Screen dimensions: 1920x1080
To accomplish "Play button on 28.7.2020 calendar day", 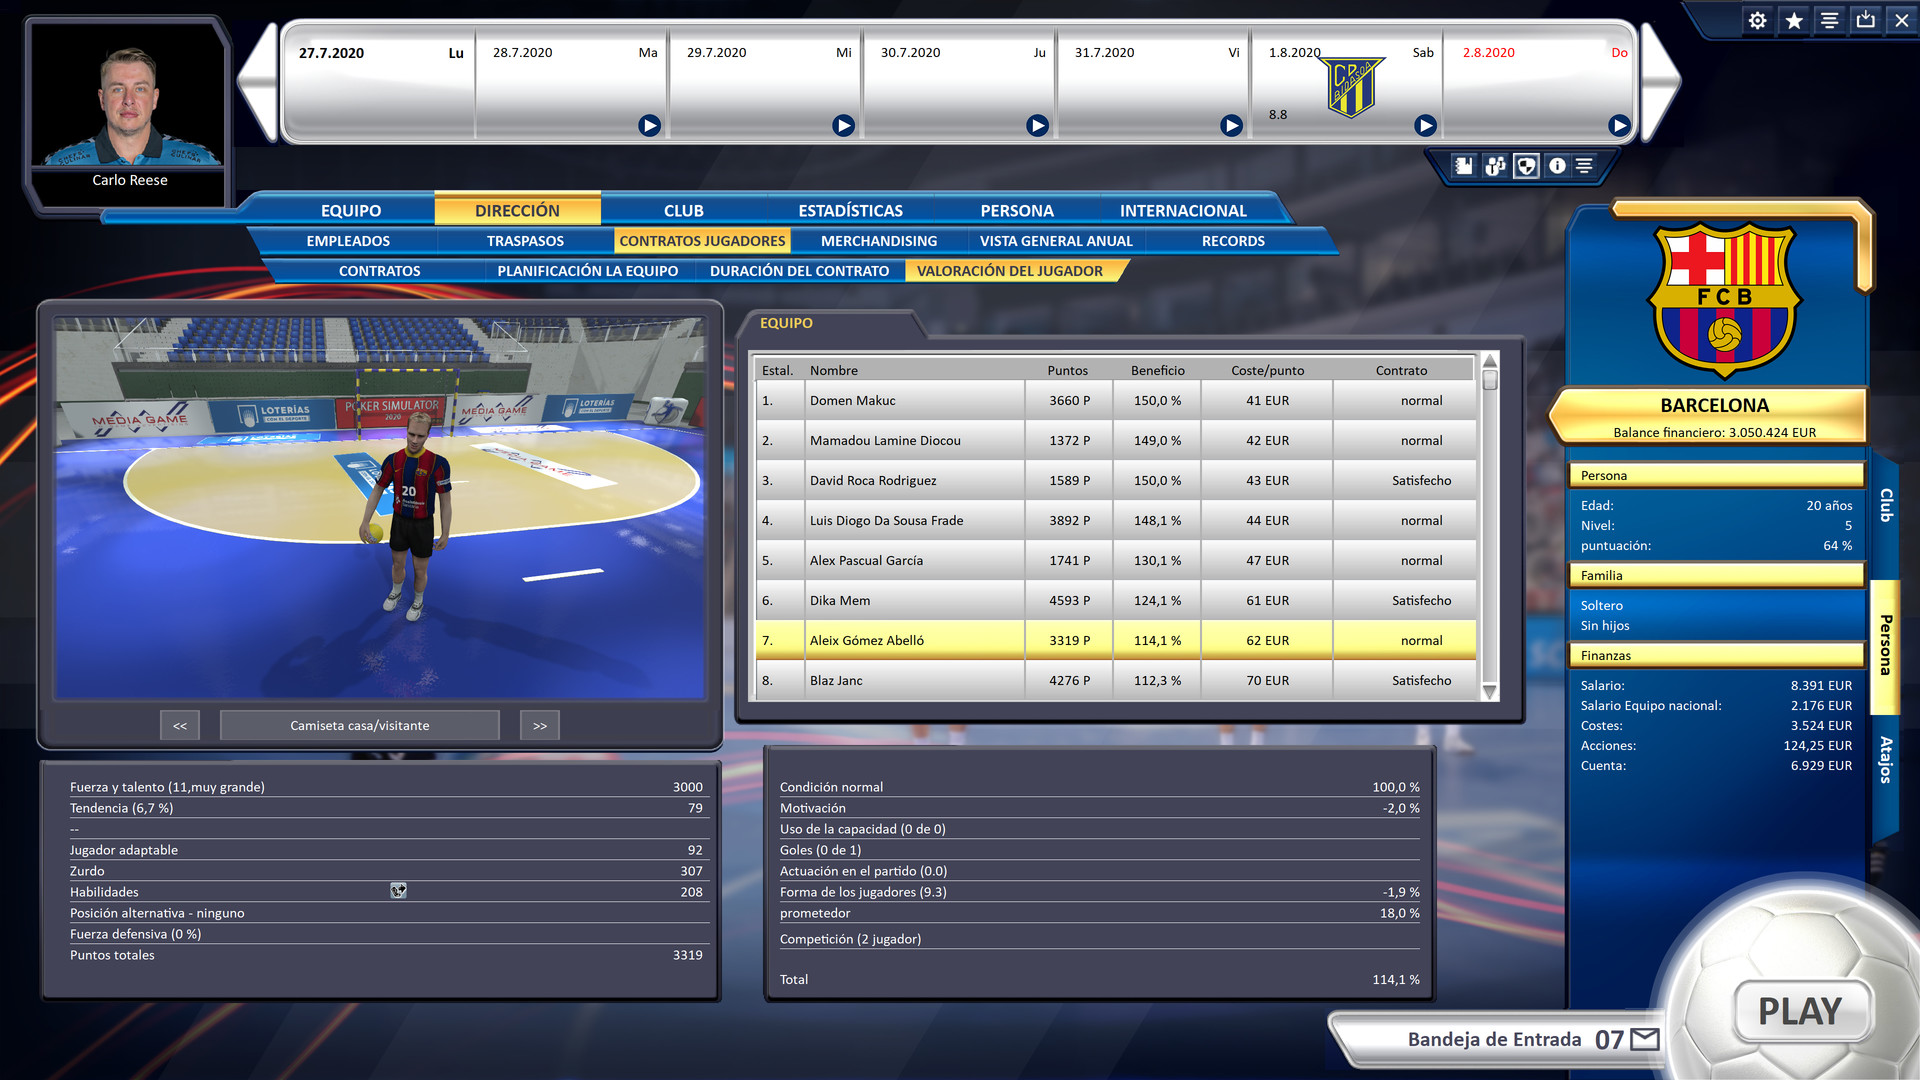I will tap(649, 126).
